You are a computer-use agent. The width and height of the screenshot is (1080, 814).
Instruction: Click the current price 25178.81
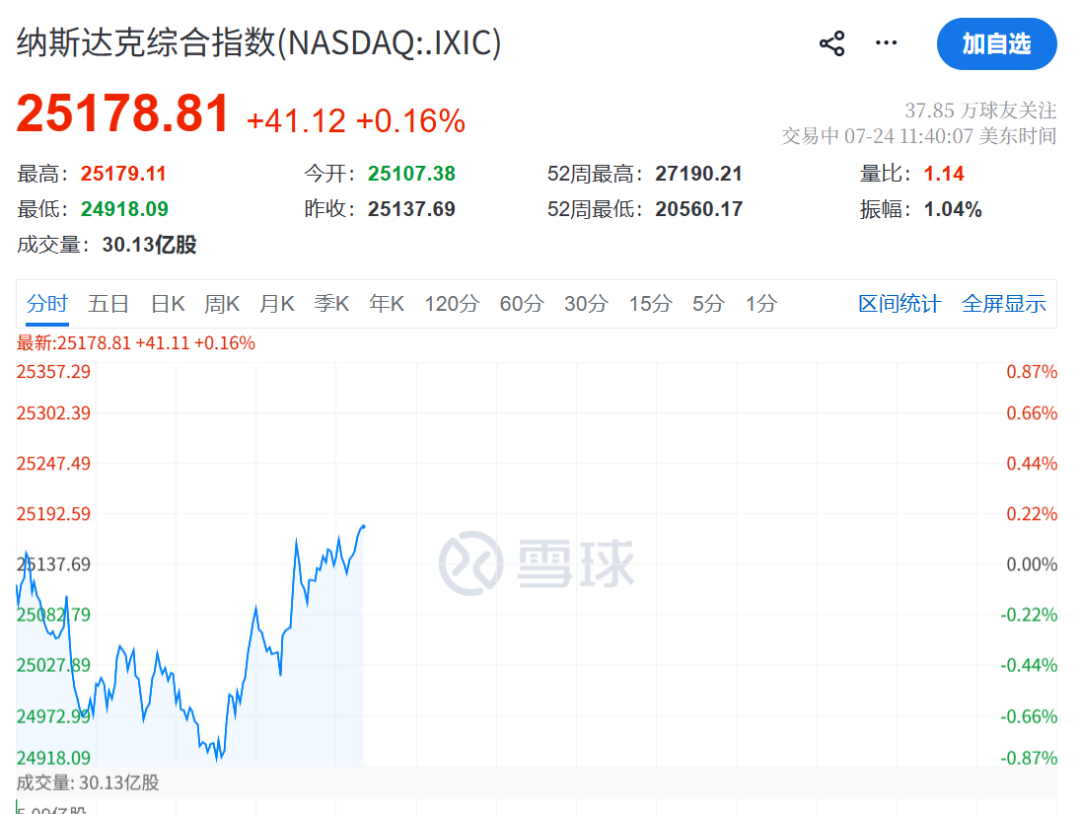123,113
